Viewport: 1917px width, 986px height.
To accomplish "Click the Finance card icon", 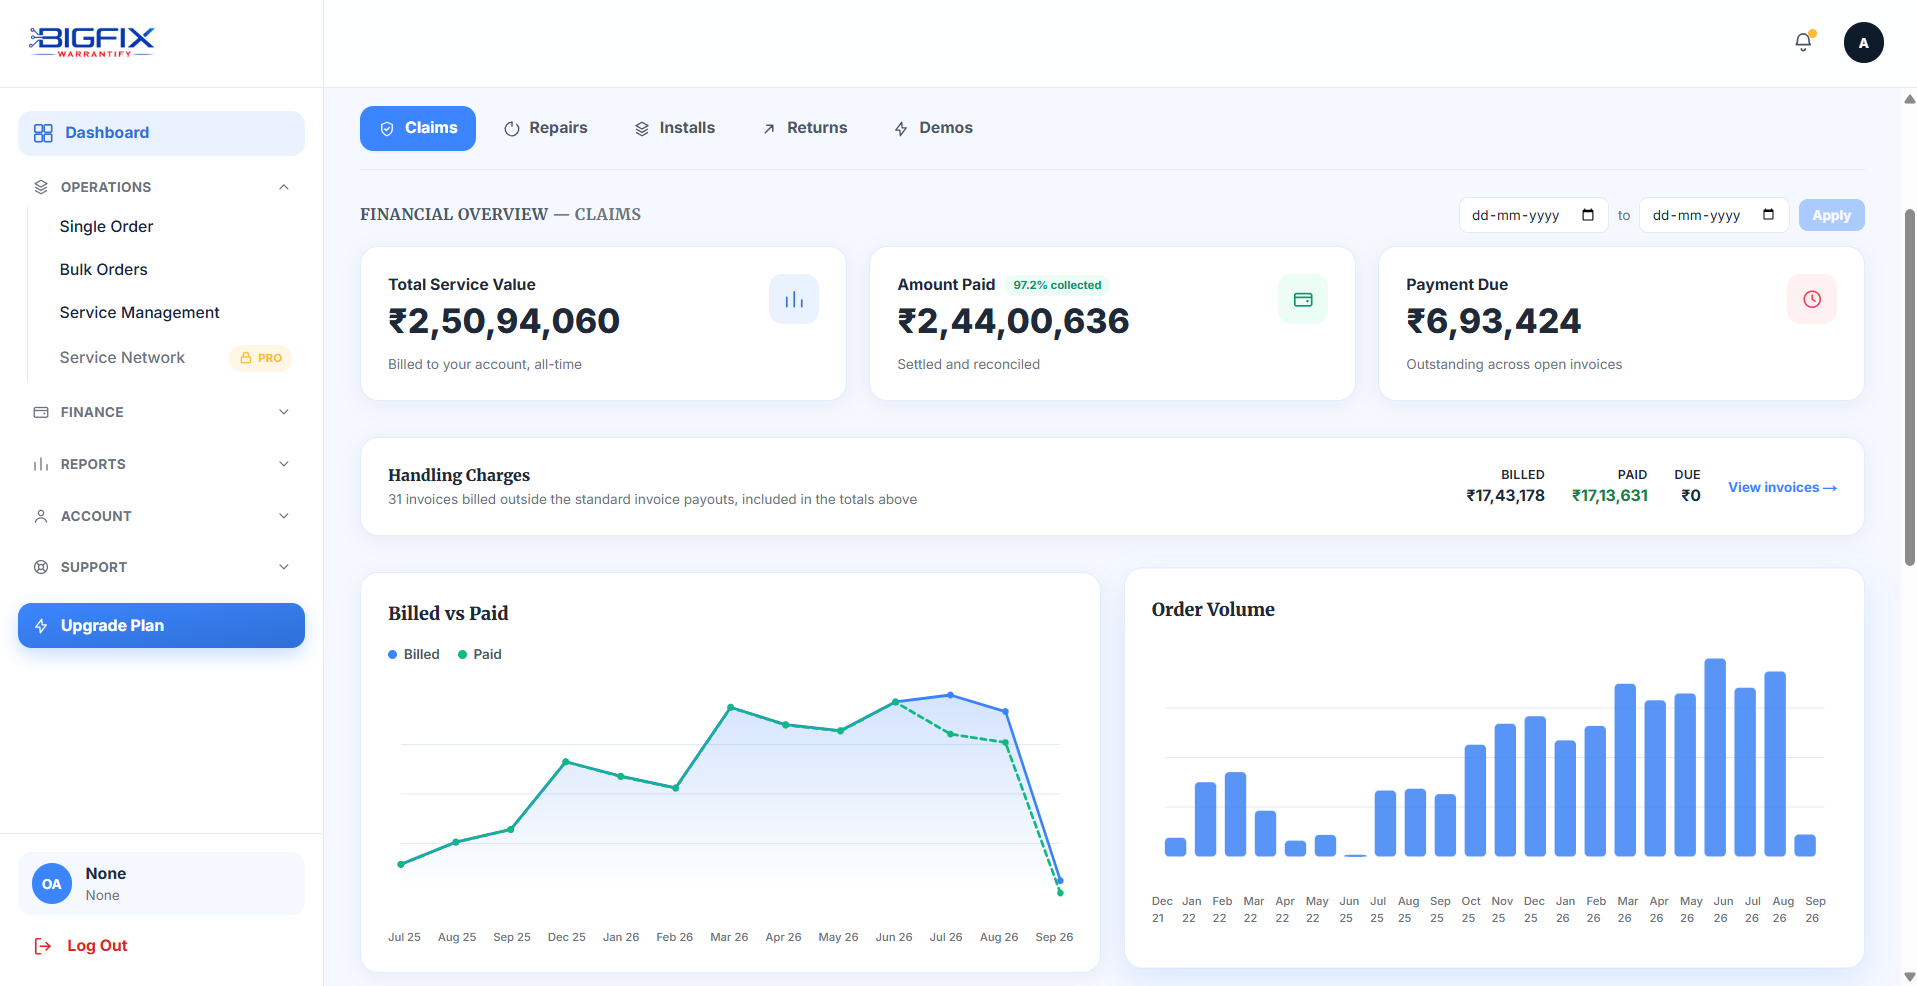I will (41, 412).
